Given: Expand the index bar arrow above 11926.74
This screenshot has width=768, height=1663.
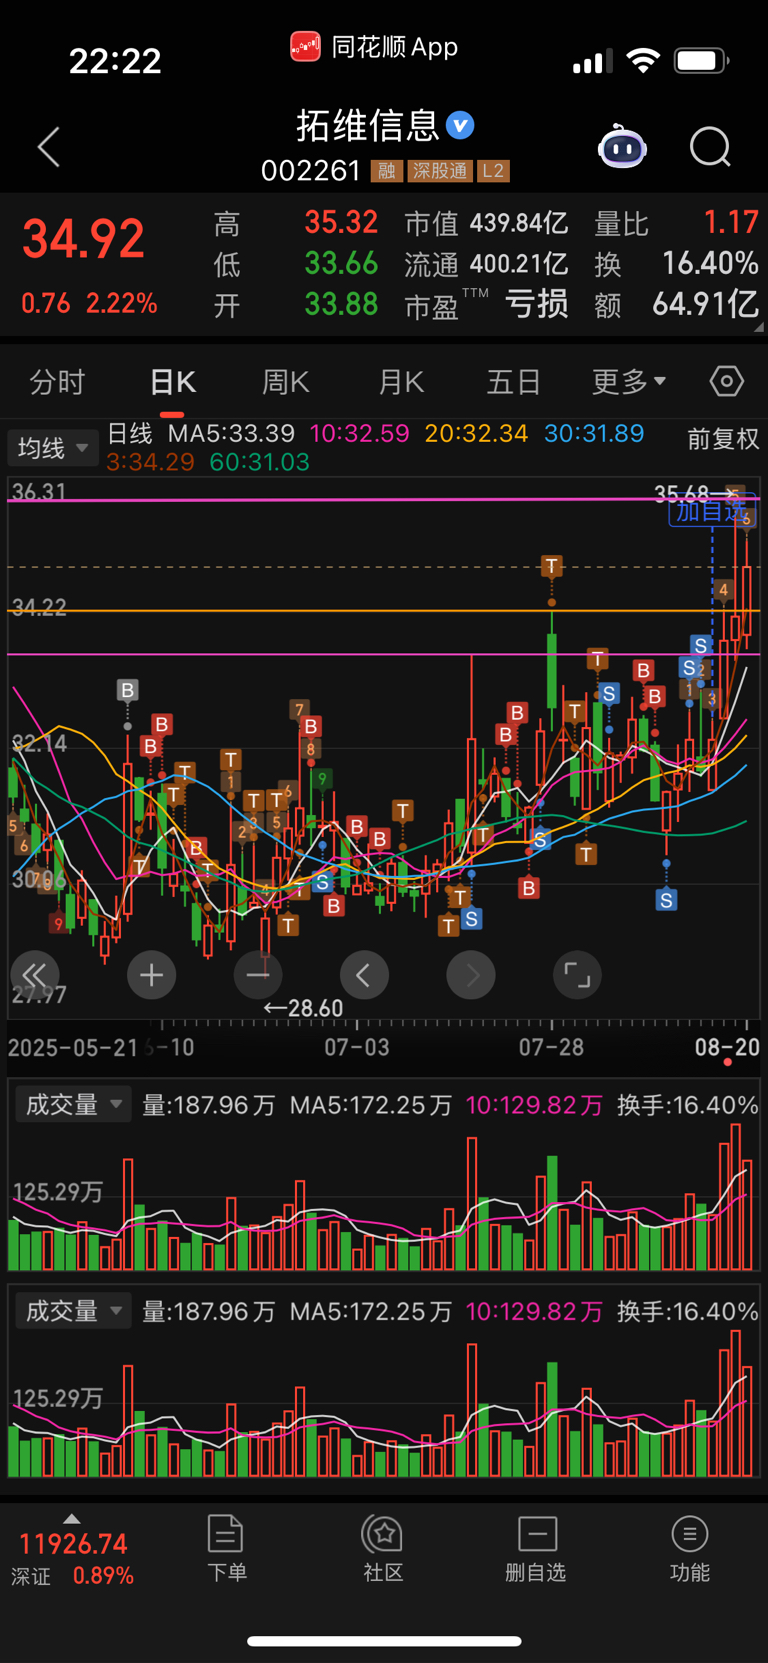Looking at the screenshot, I should pyautogui.click(x=71, y=1518).
